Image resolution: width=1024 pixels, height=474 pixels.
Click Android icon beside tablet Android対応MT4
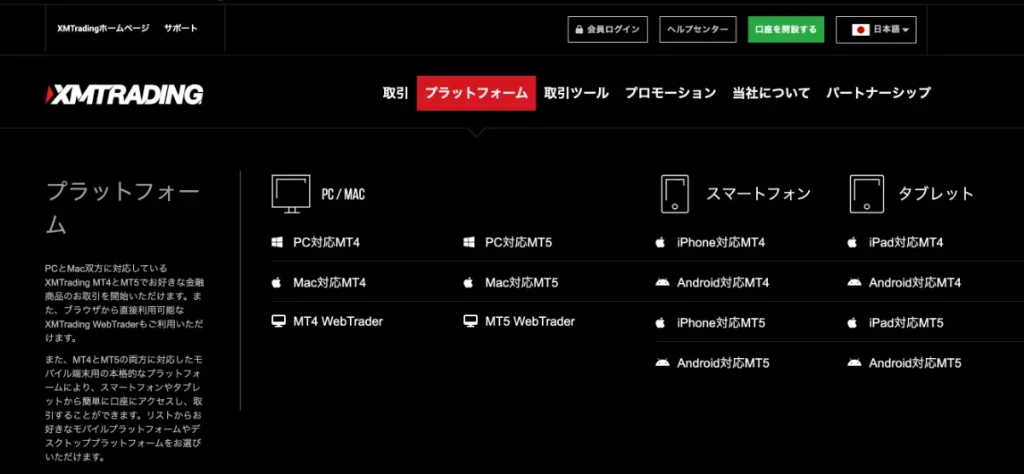tap(854, 283)
